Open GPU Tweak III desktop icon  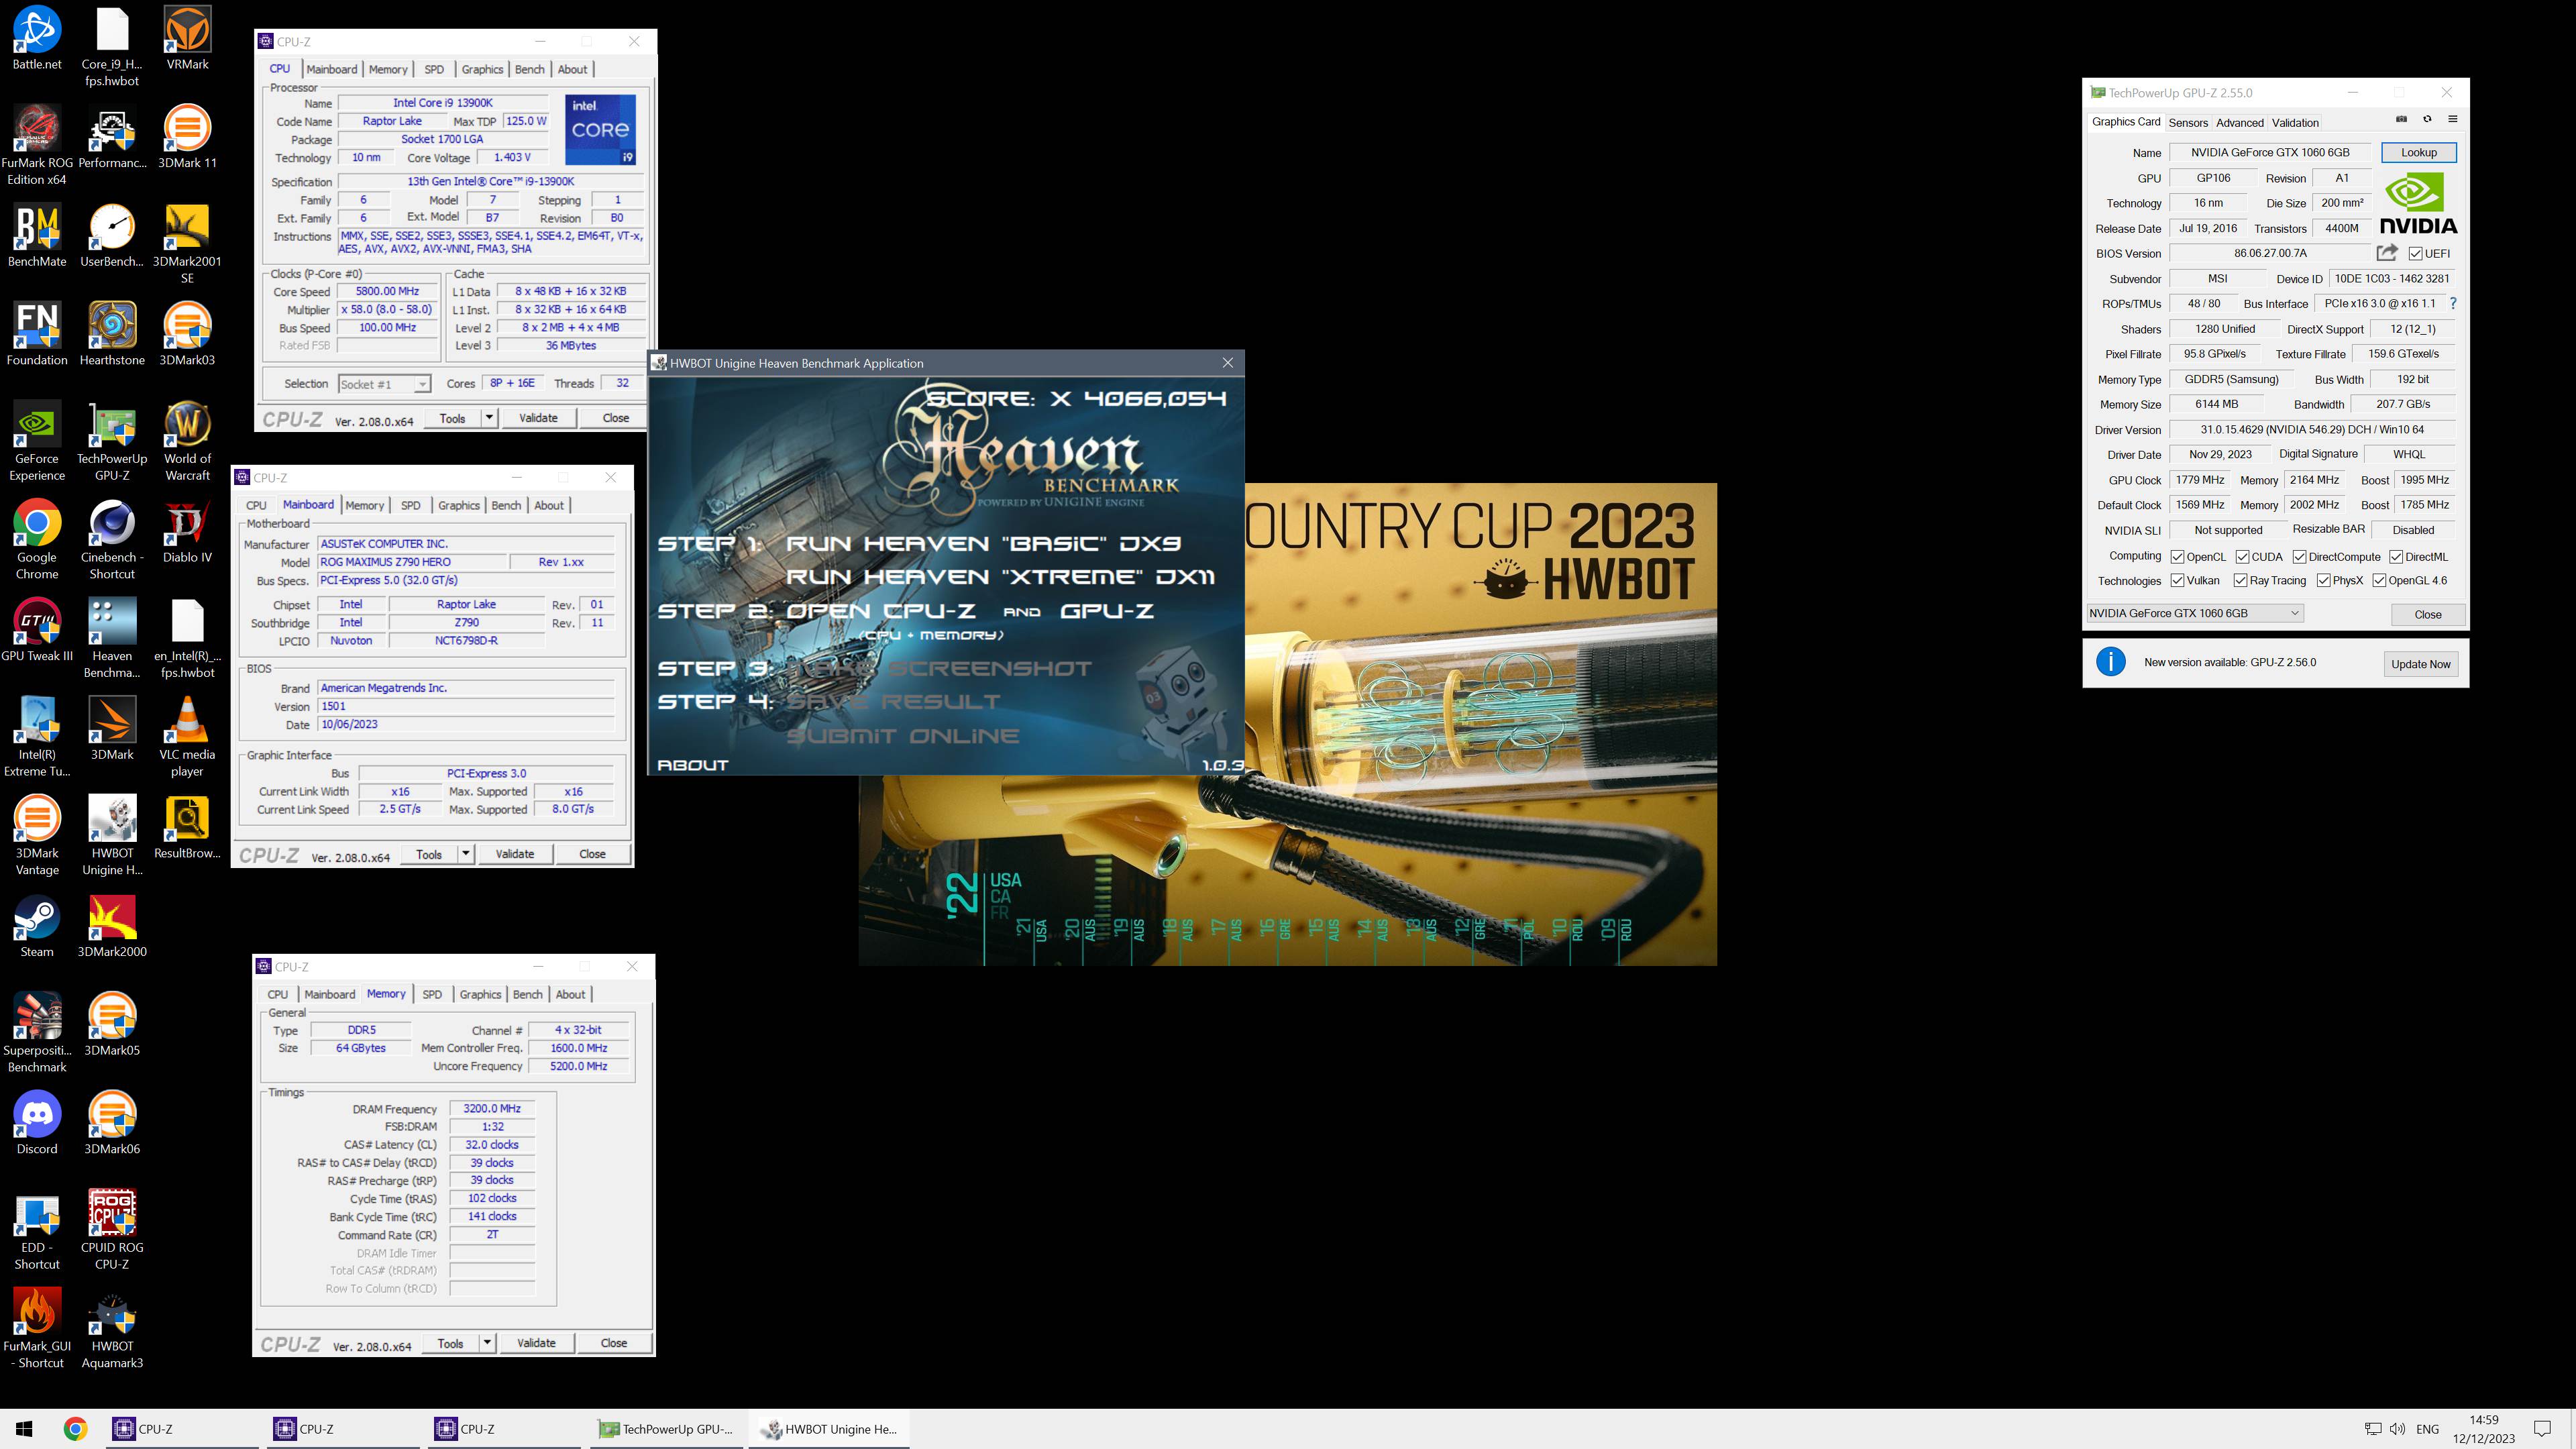click(x=37, y=630)
